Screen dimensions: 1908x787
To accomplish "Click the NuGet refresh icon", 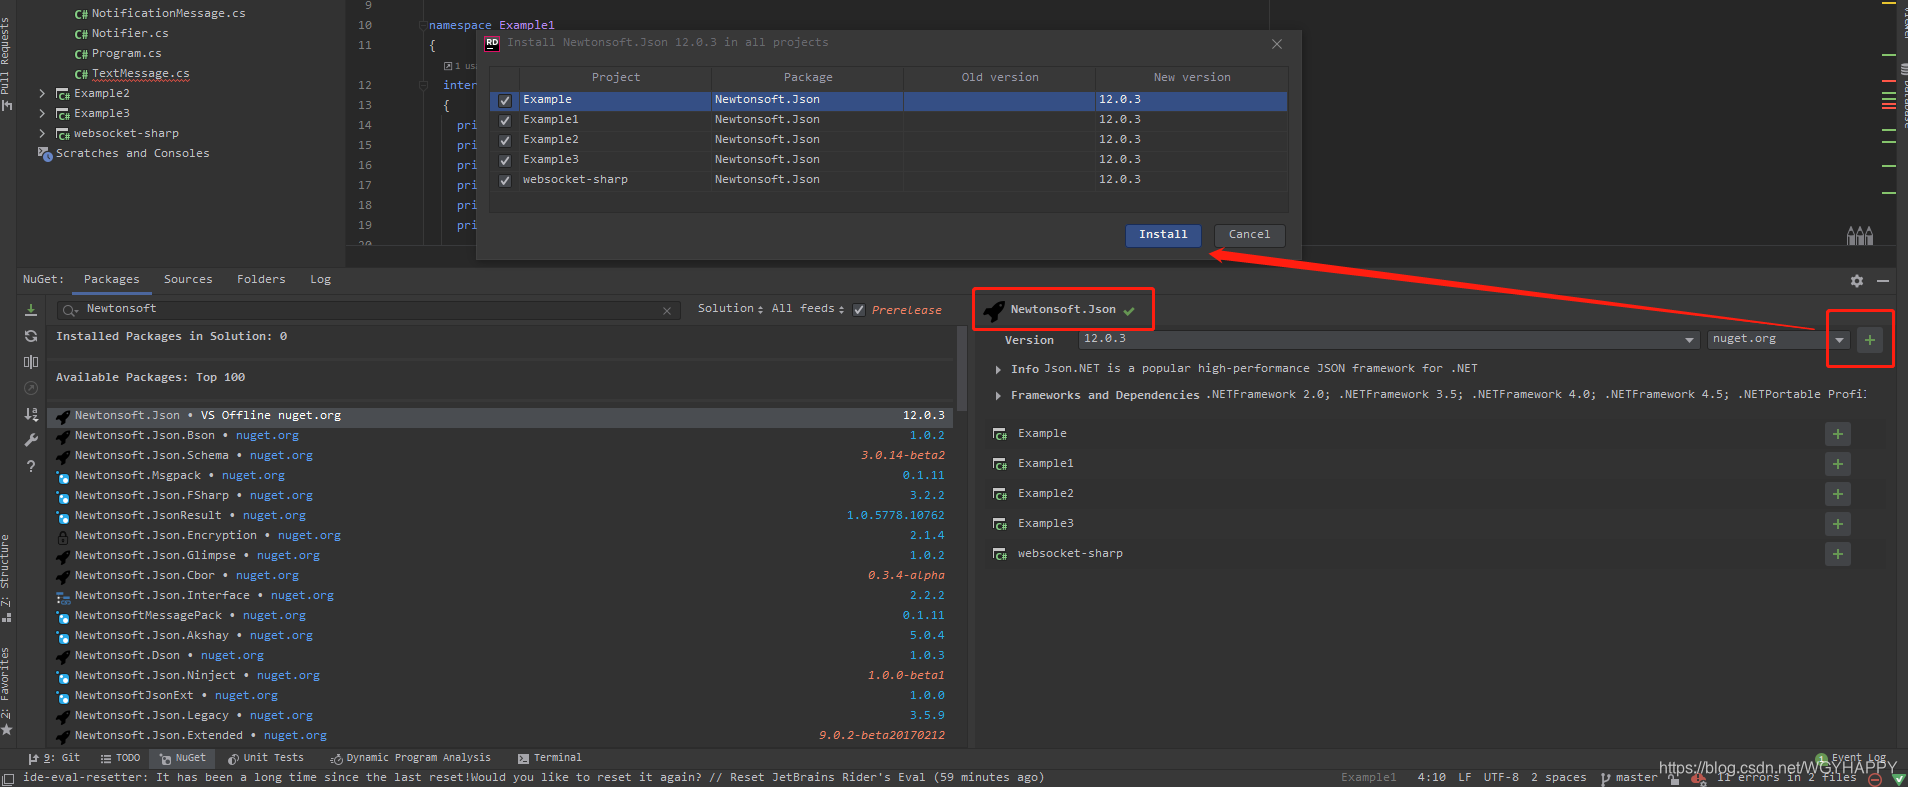I will click(x=31, y=336).
